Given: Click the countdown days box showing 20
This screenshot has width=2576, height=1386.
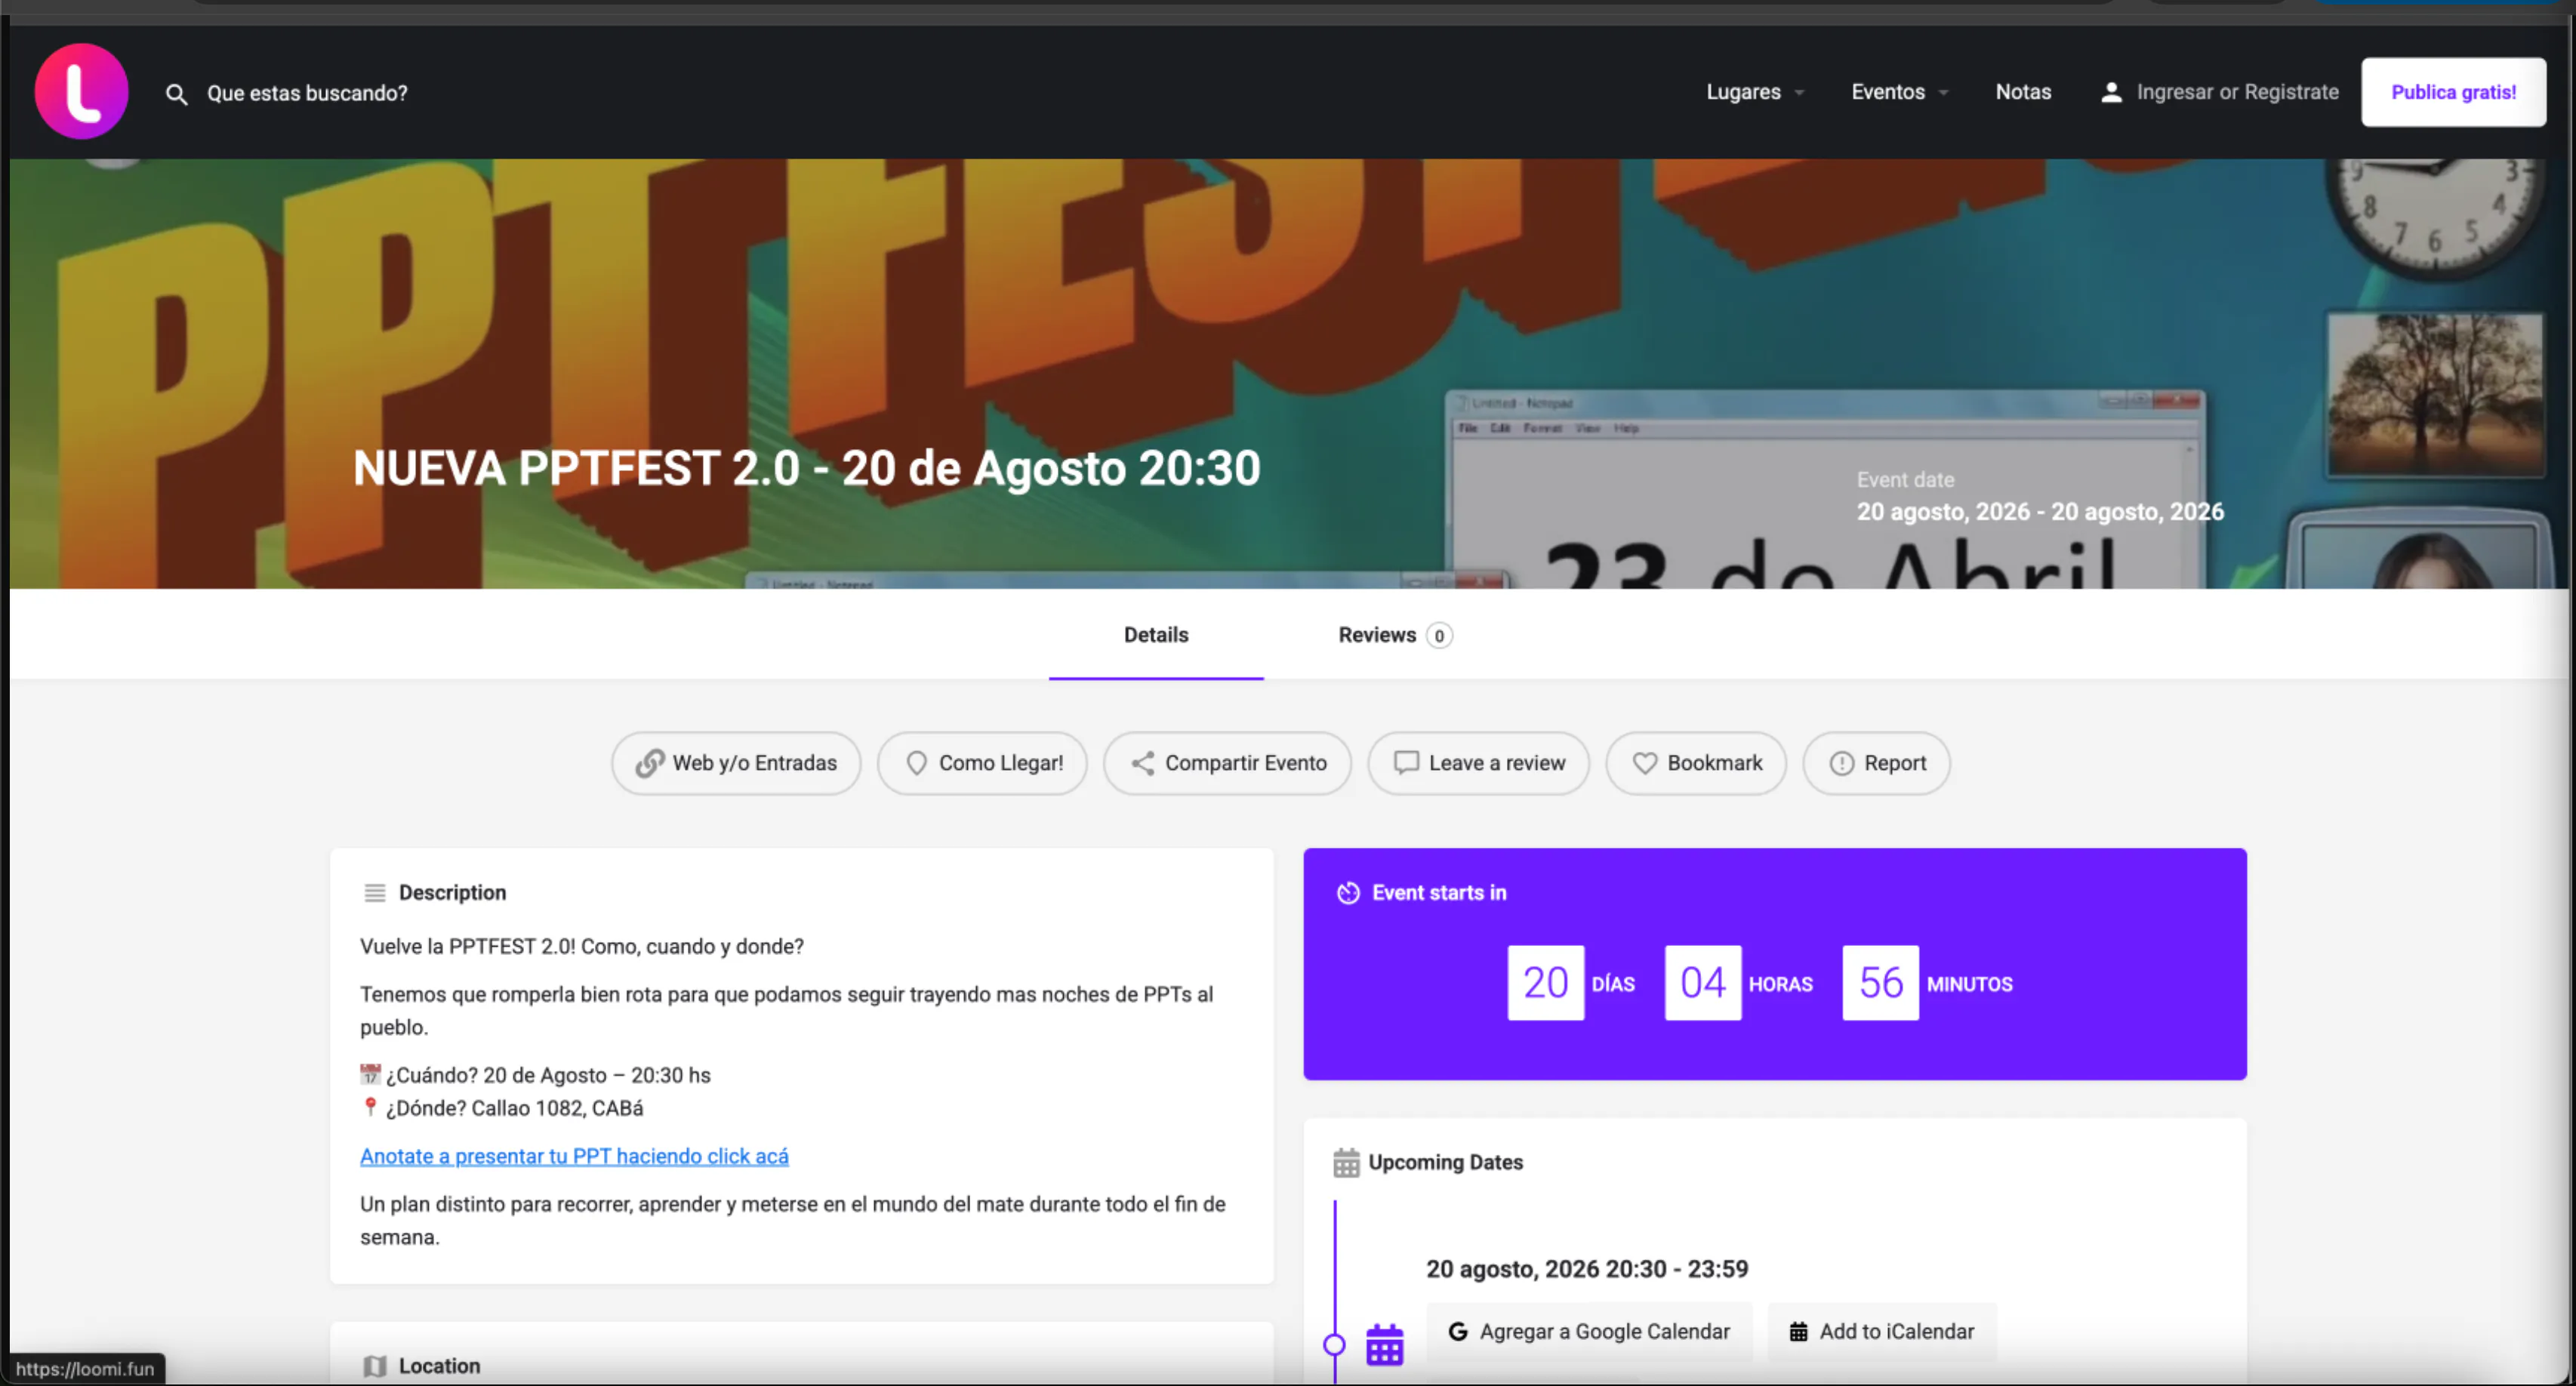Looking at the screenshot, I should click(1546, 983).
